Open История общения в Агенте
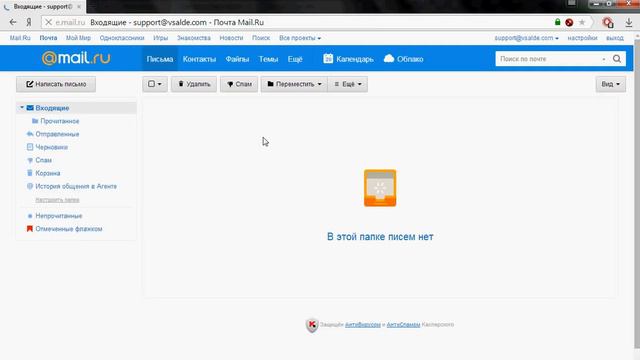The height and width of the screenshot is (360, 640). coord(76,186)
